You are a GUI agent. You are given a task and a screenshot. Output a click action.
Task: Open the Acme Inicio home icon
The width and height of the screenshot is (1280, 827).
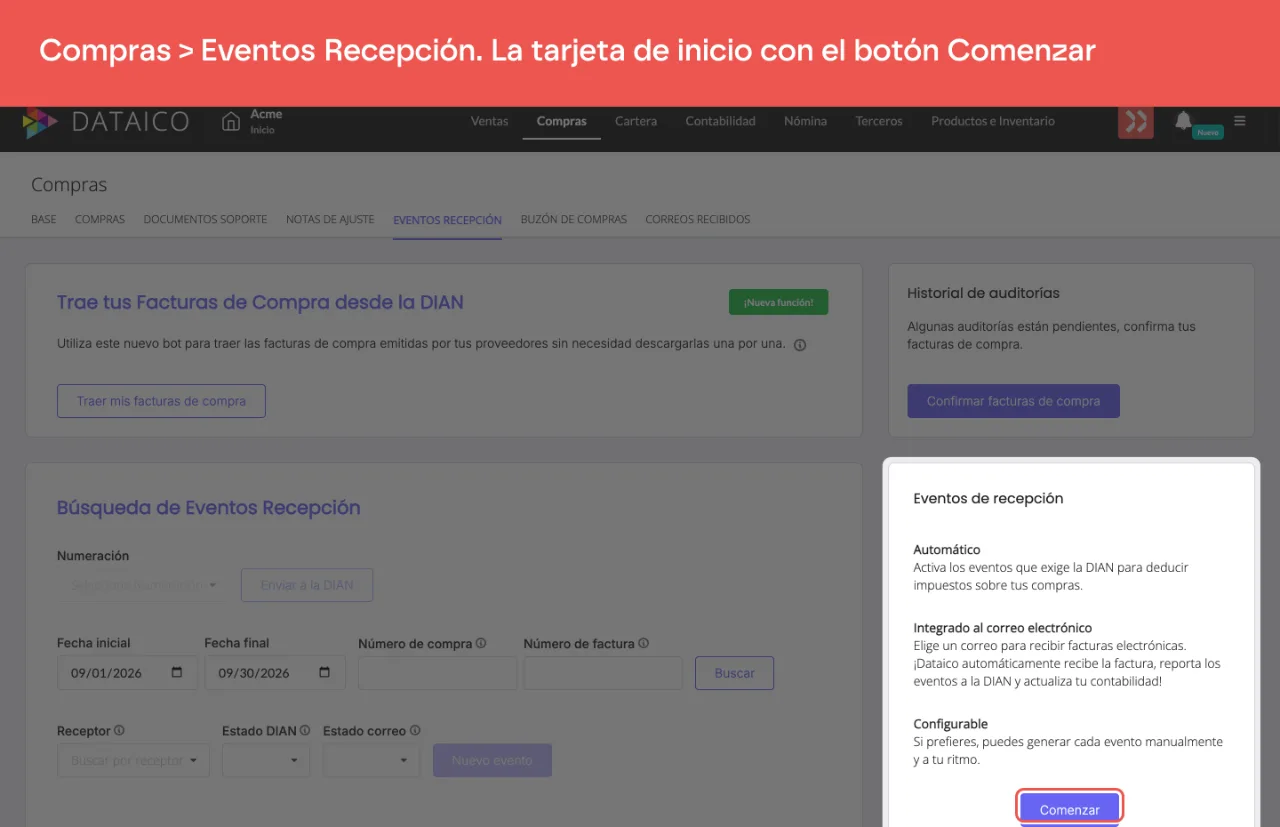[231, 122]
